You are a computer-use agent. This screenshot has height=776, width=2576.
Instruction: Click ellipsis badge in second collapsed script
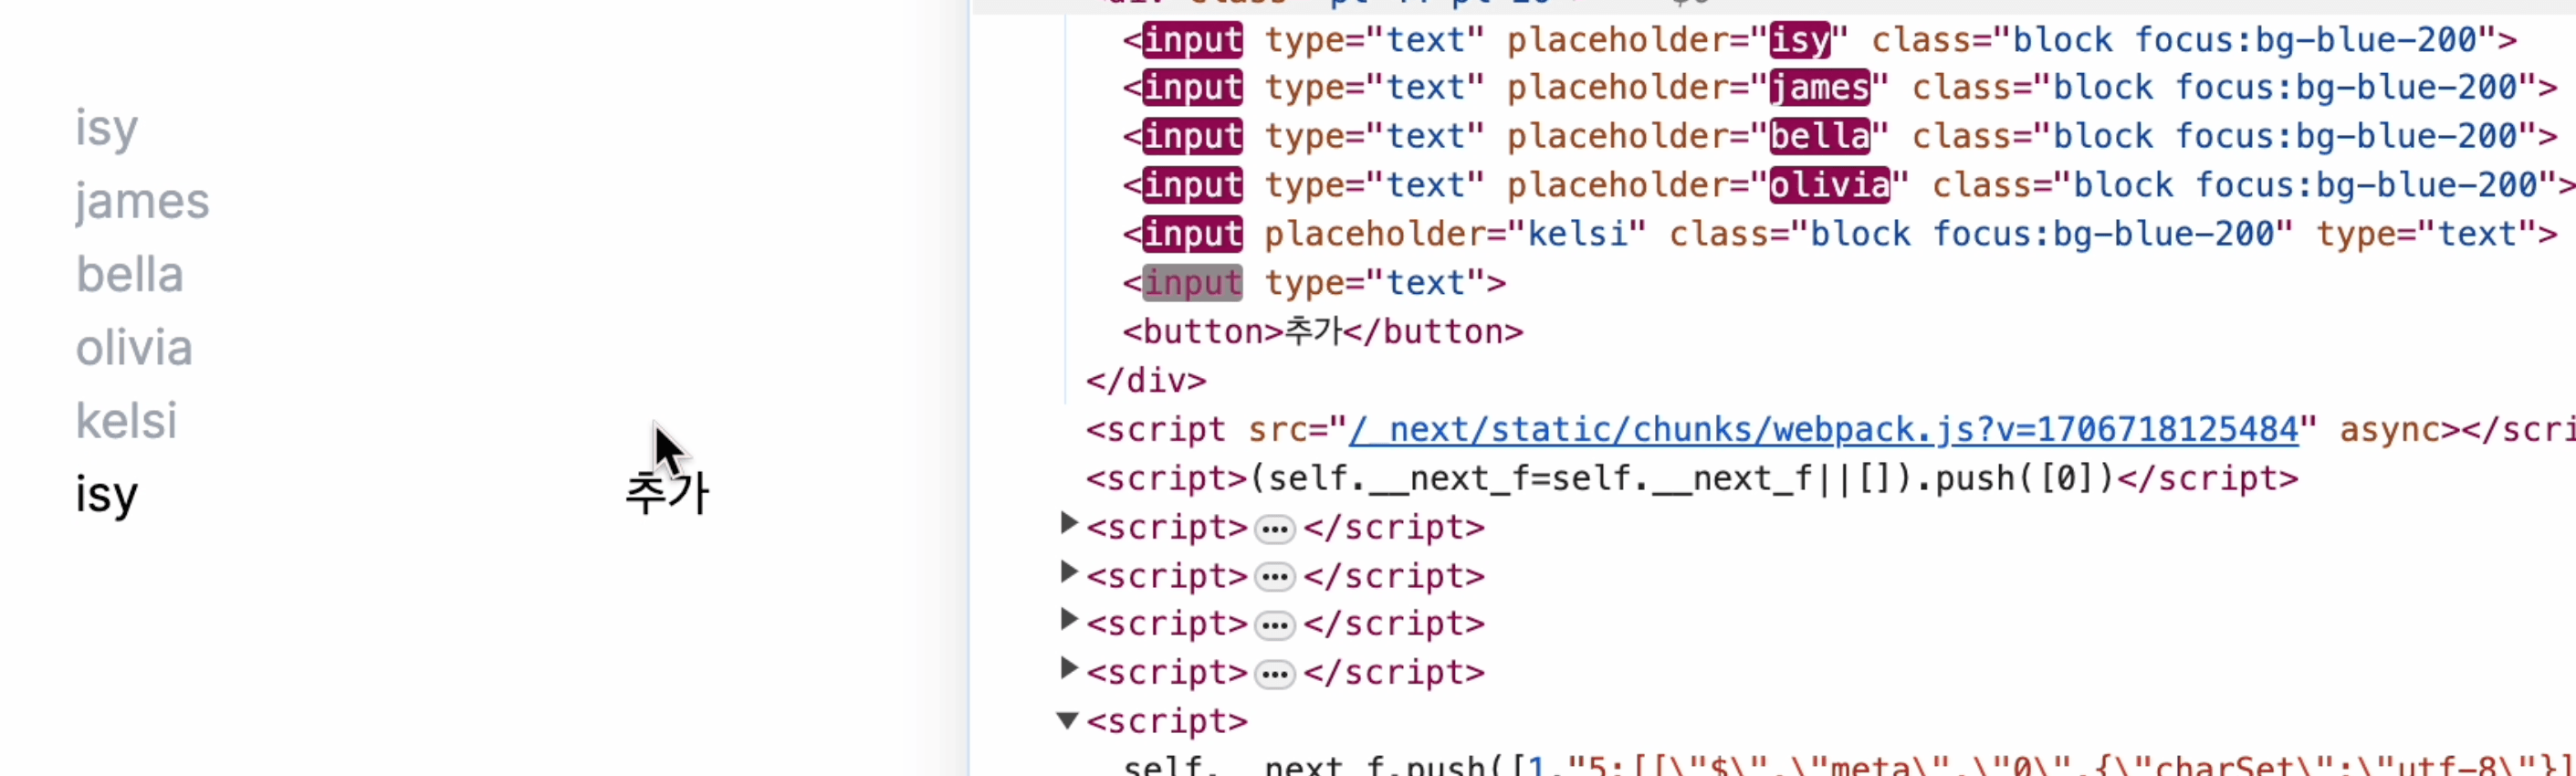coord(1274,577)
